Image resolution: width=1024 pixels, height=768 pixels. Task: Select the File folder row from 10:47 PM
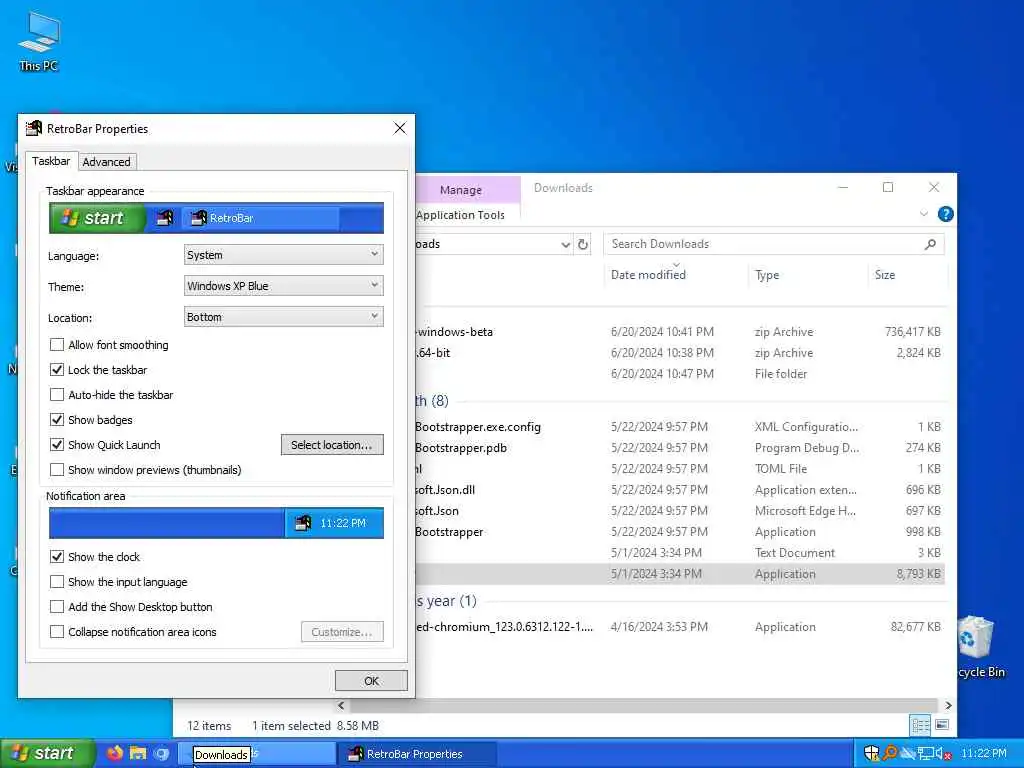(679, 374)
